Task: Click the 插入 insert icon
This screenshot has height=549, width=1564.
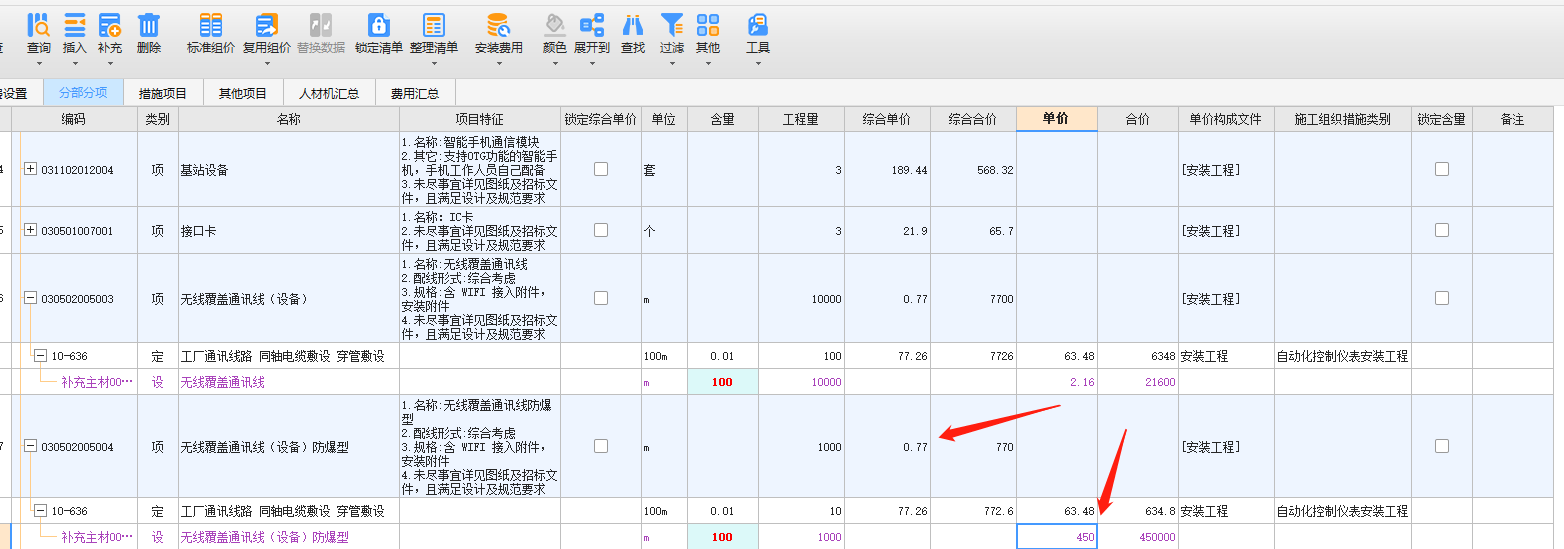Action: click(x=75, y=25)
